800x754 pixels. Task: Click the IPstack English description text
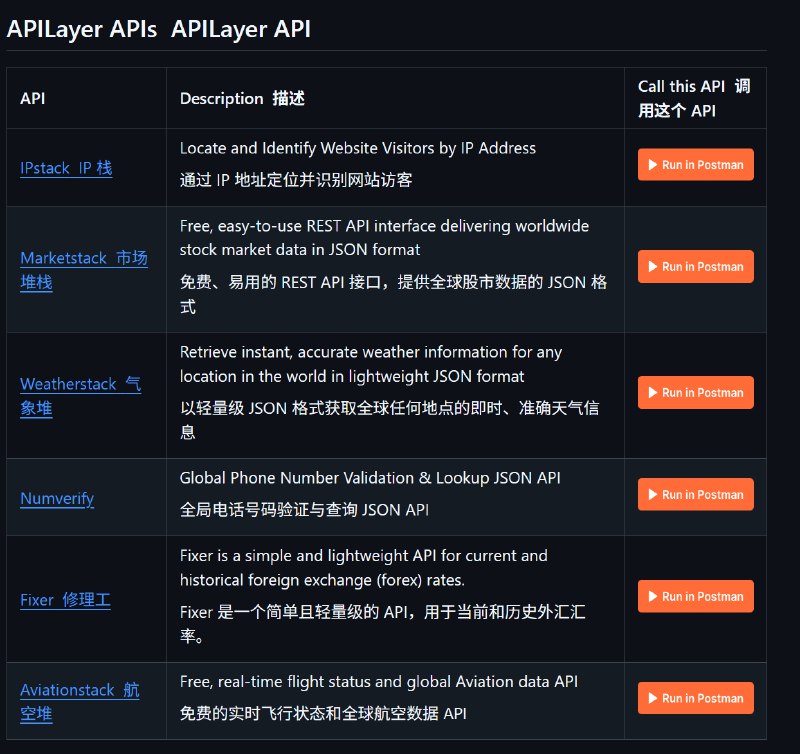tap(357, 148)
